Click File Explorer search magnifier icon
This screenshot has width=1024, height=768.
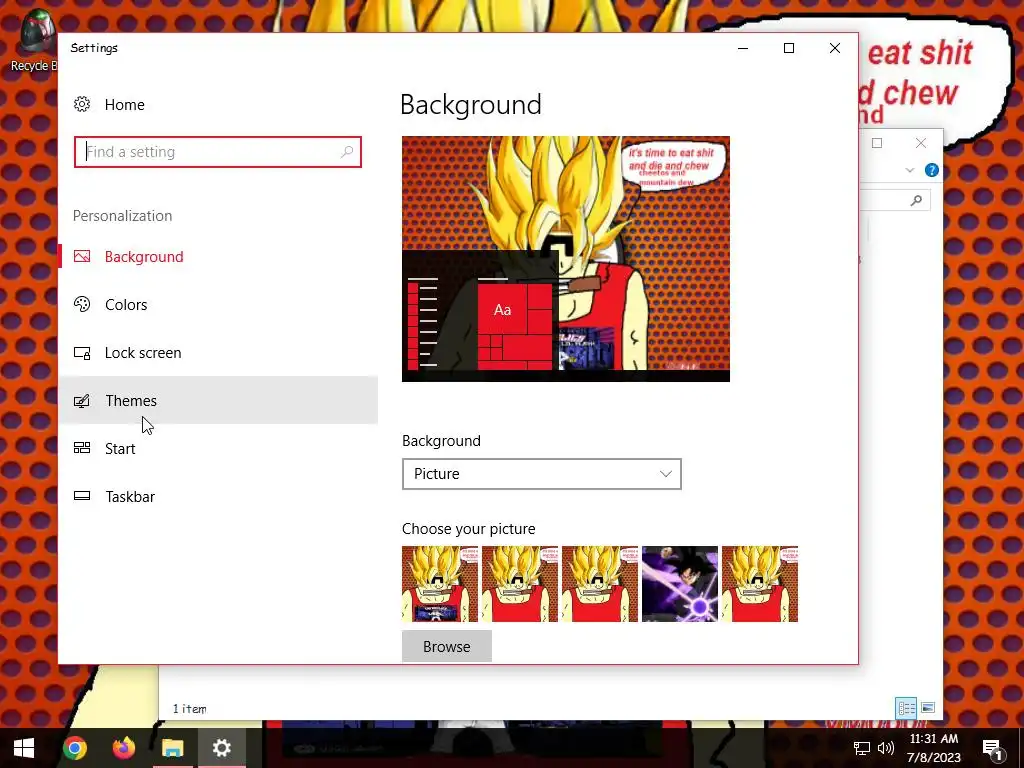[916, 200]
